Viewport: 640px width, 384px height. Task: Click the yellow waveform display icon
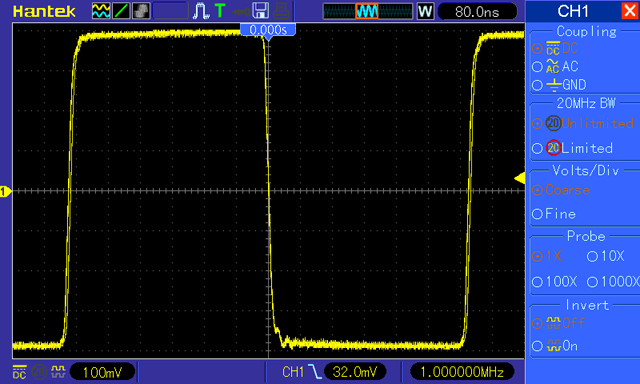[x=101, y=11]
